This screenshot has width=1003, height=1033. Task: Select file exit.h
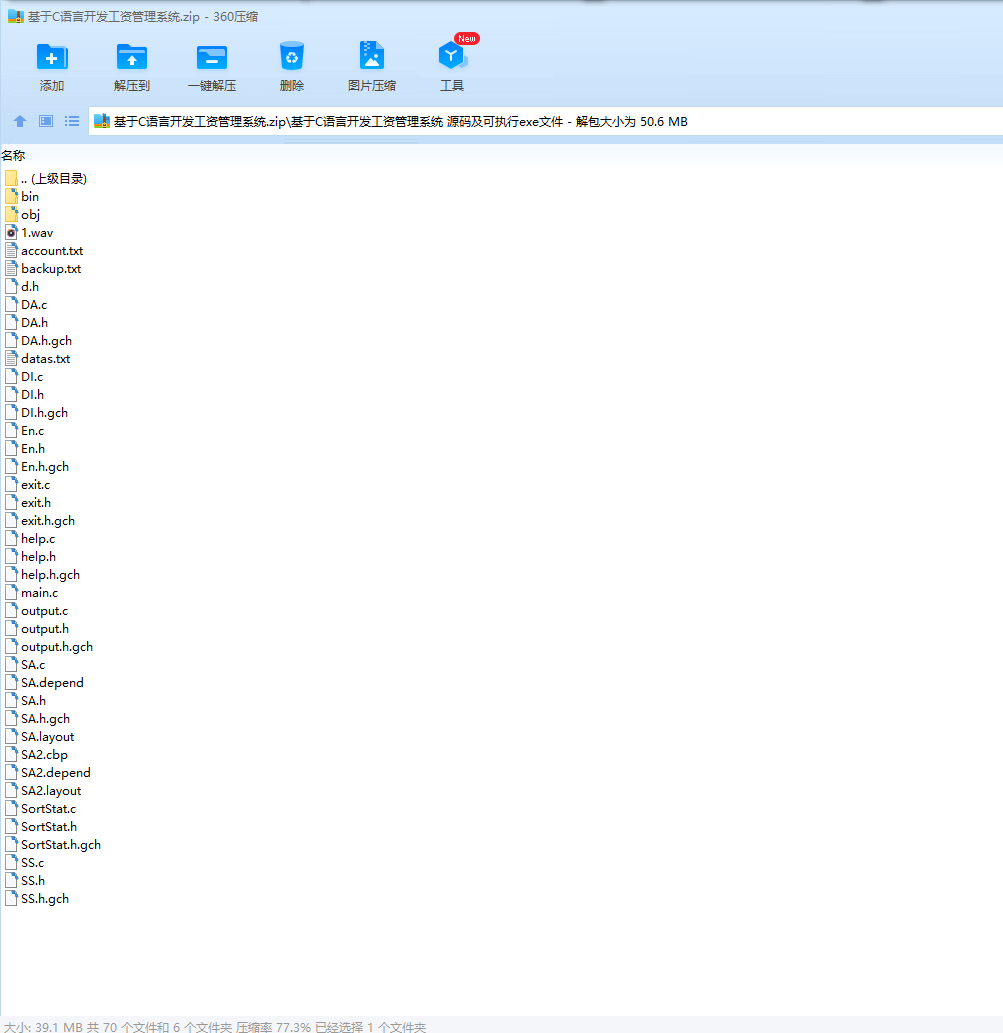tap(28, 503)
